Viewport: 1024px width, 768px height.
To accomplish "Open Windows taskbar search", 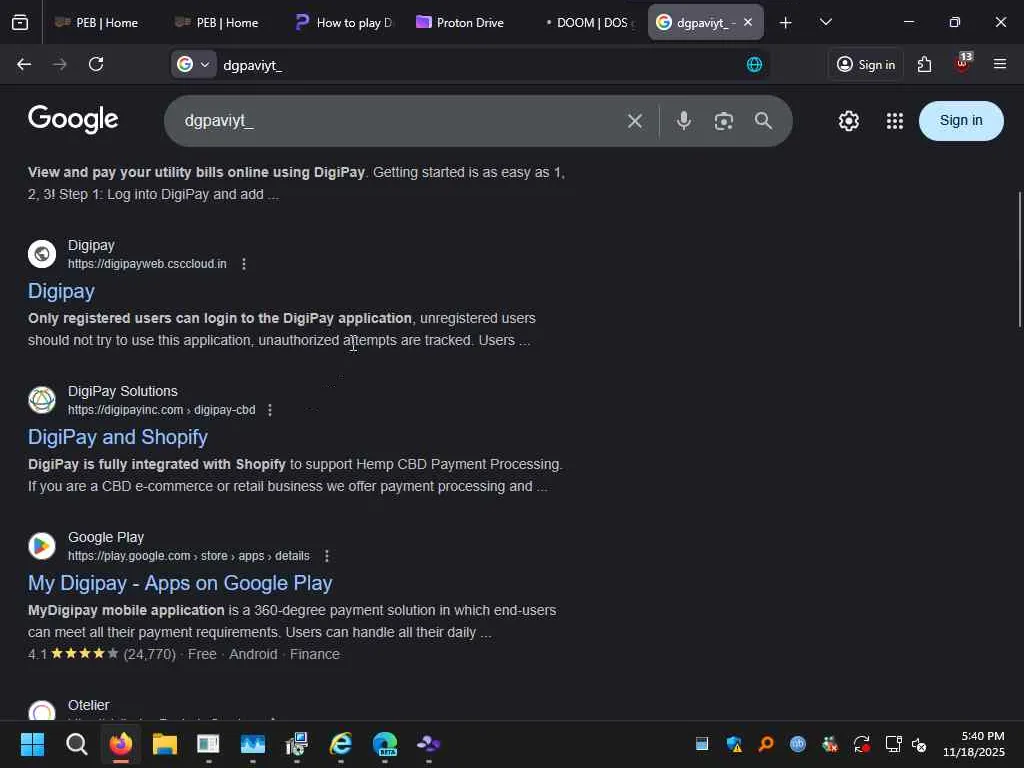I will point(76,744).
